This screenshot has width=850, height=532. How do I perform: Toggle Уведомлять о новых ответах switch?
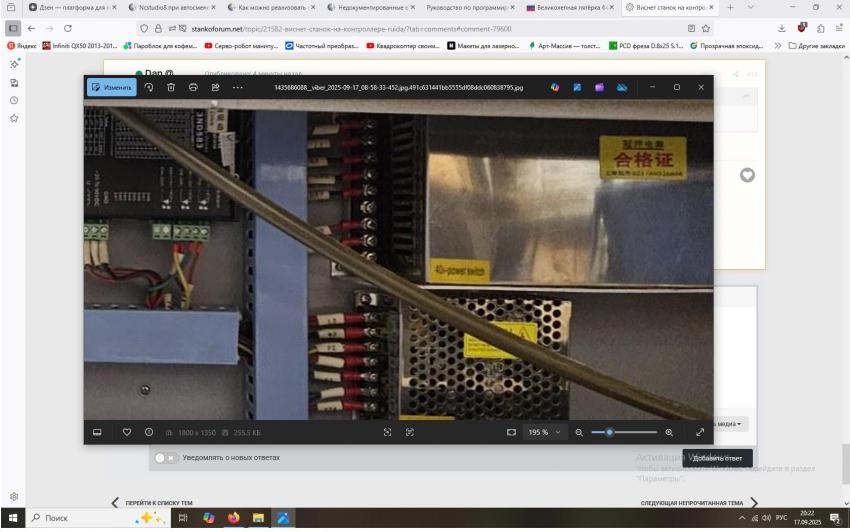(x=165, y=457)
